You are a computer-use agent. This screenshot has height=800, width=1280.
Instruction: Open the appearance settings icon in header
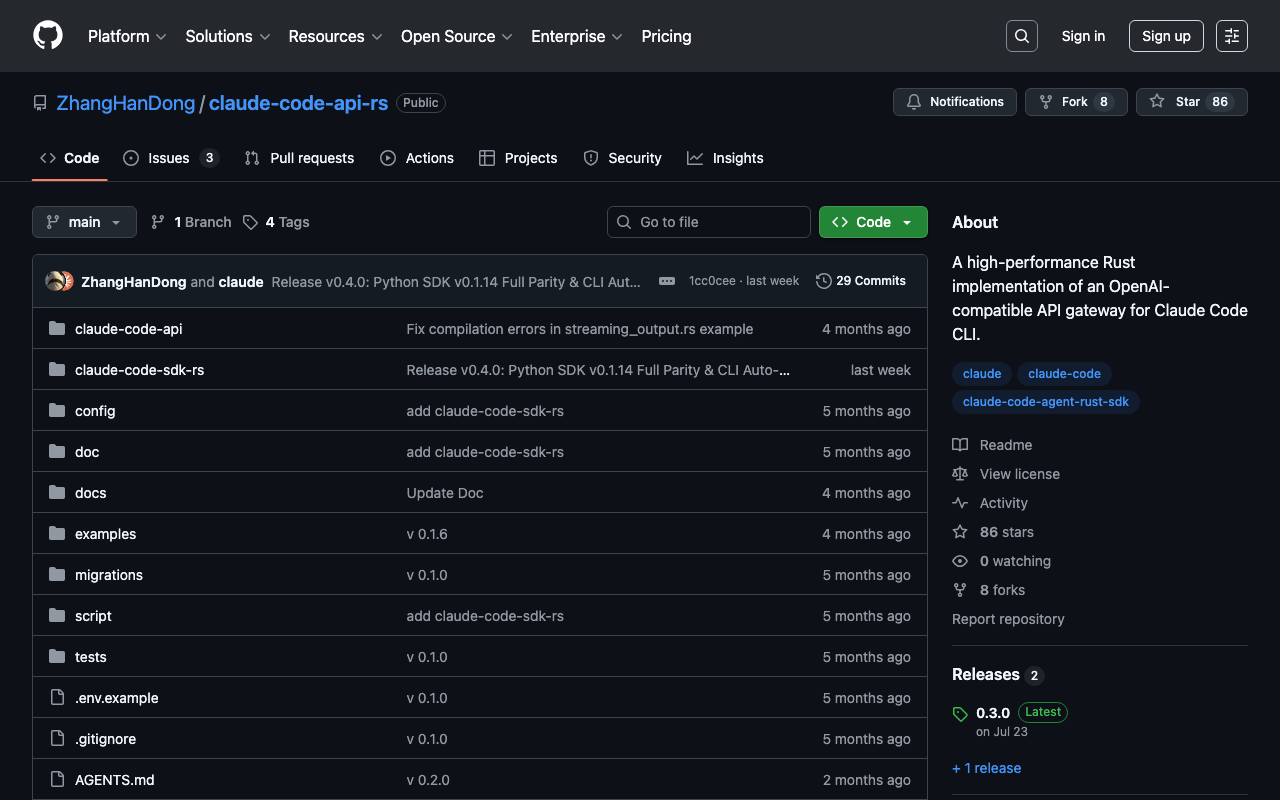(x=1231, y=36)
